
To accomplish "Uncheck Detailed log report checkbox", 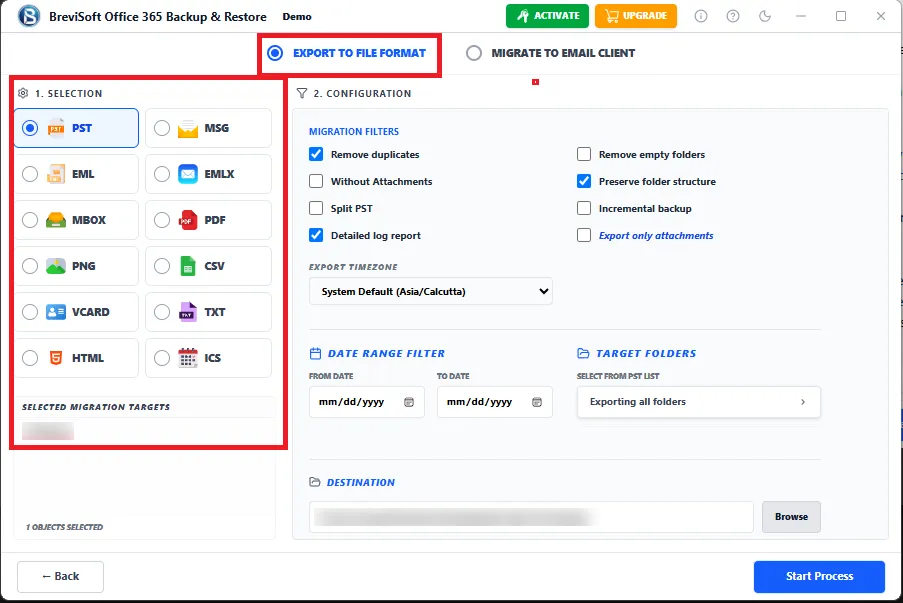I will tap(316, 235).
